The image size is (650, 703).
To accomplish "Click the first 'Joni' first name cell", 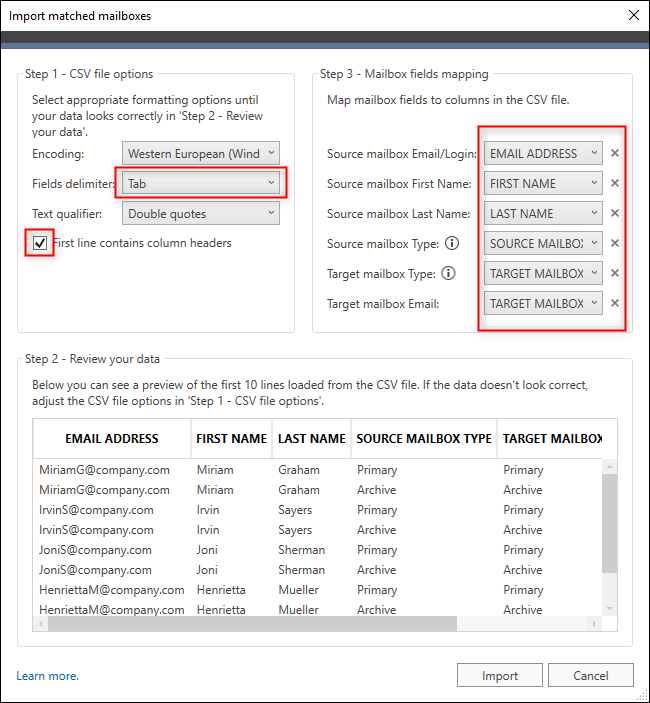I will coord(207,550).
